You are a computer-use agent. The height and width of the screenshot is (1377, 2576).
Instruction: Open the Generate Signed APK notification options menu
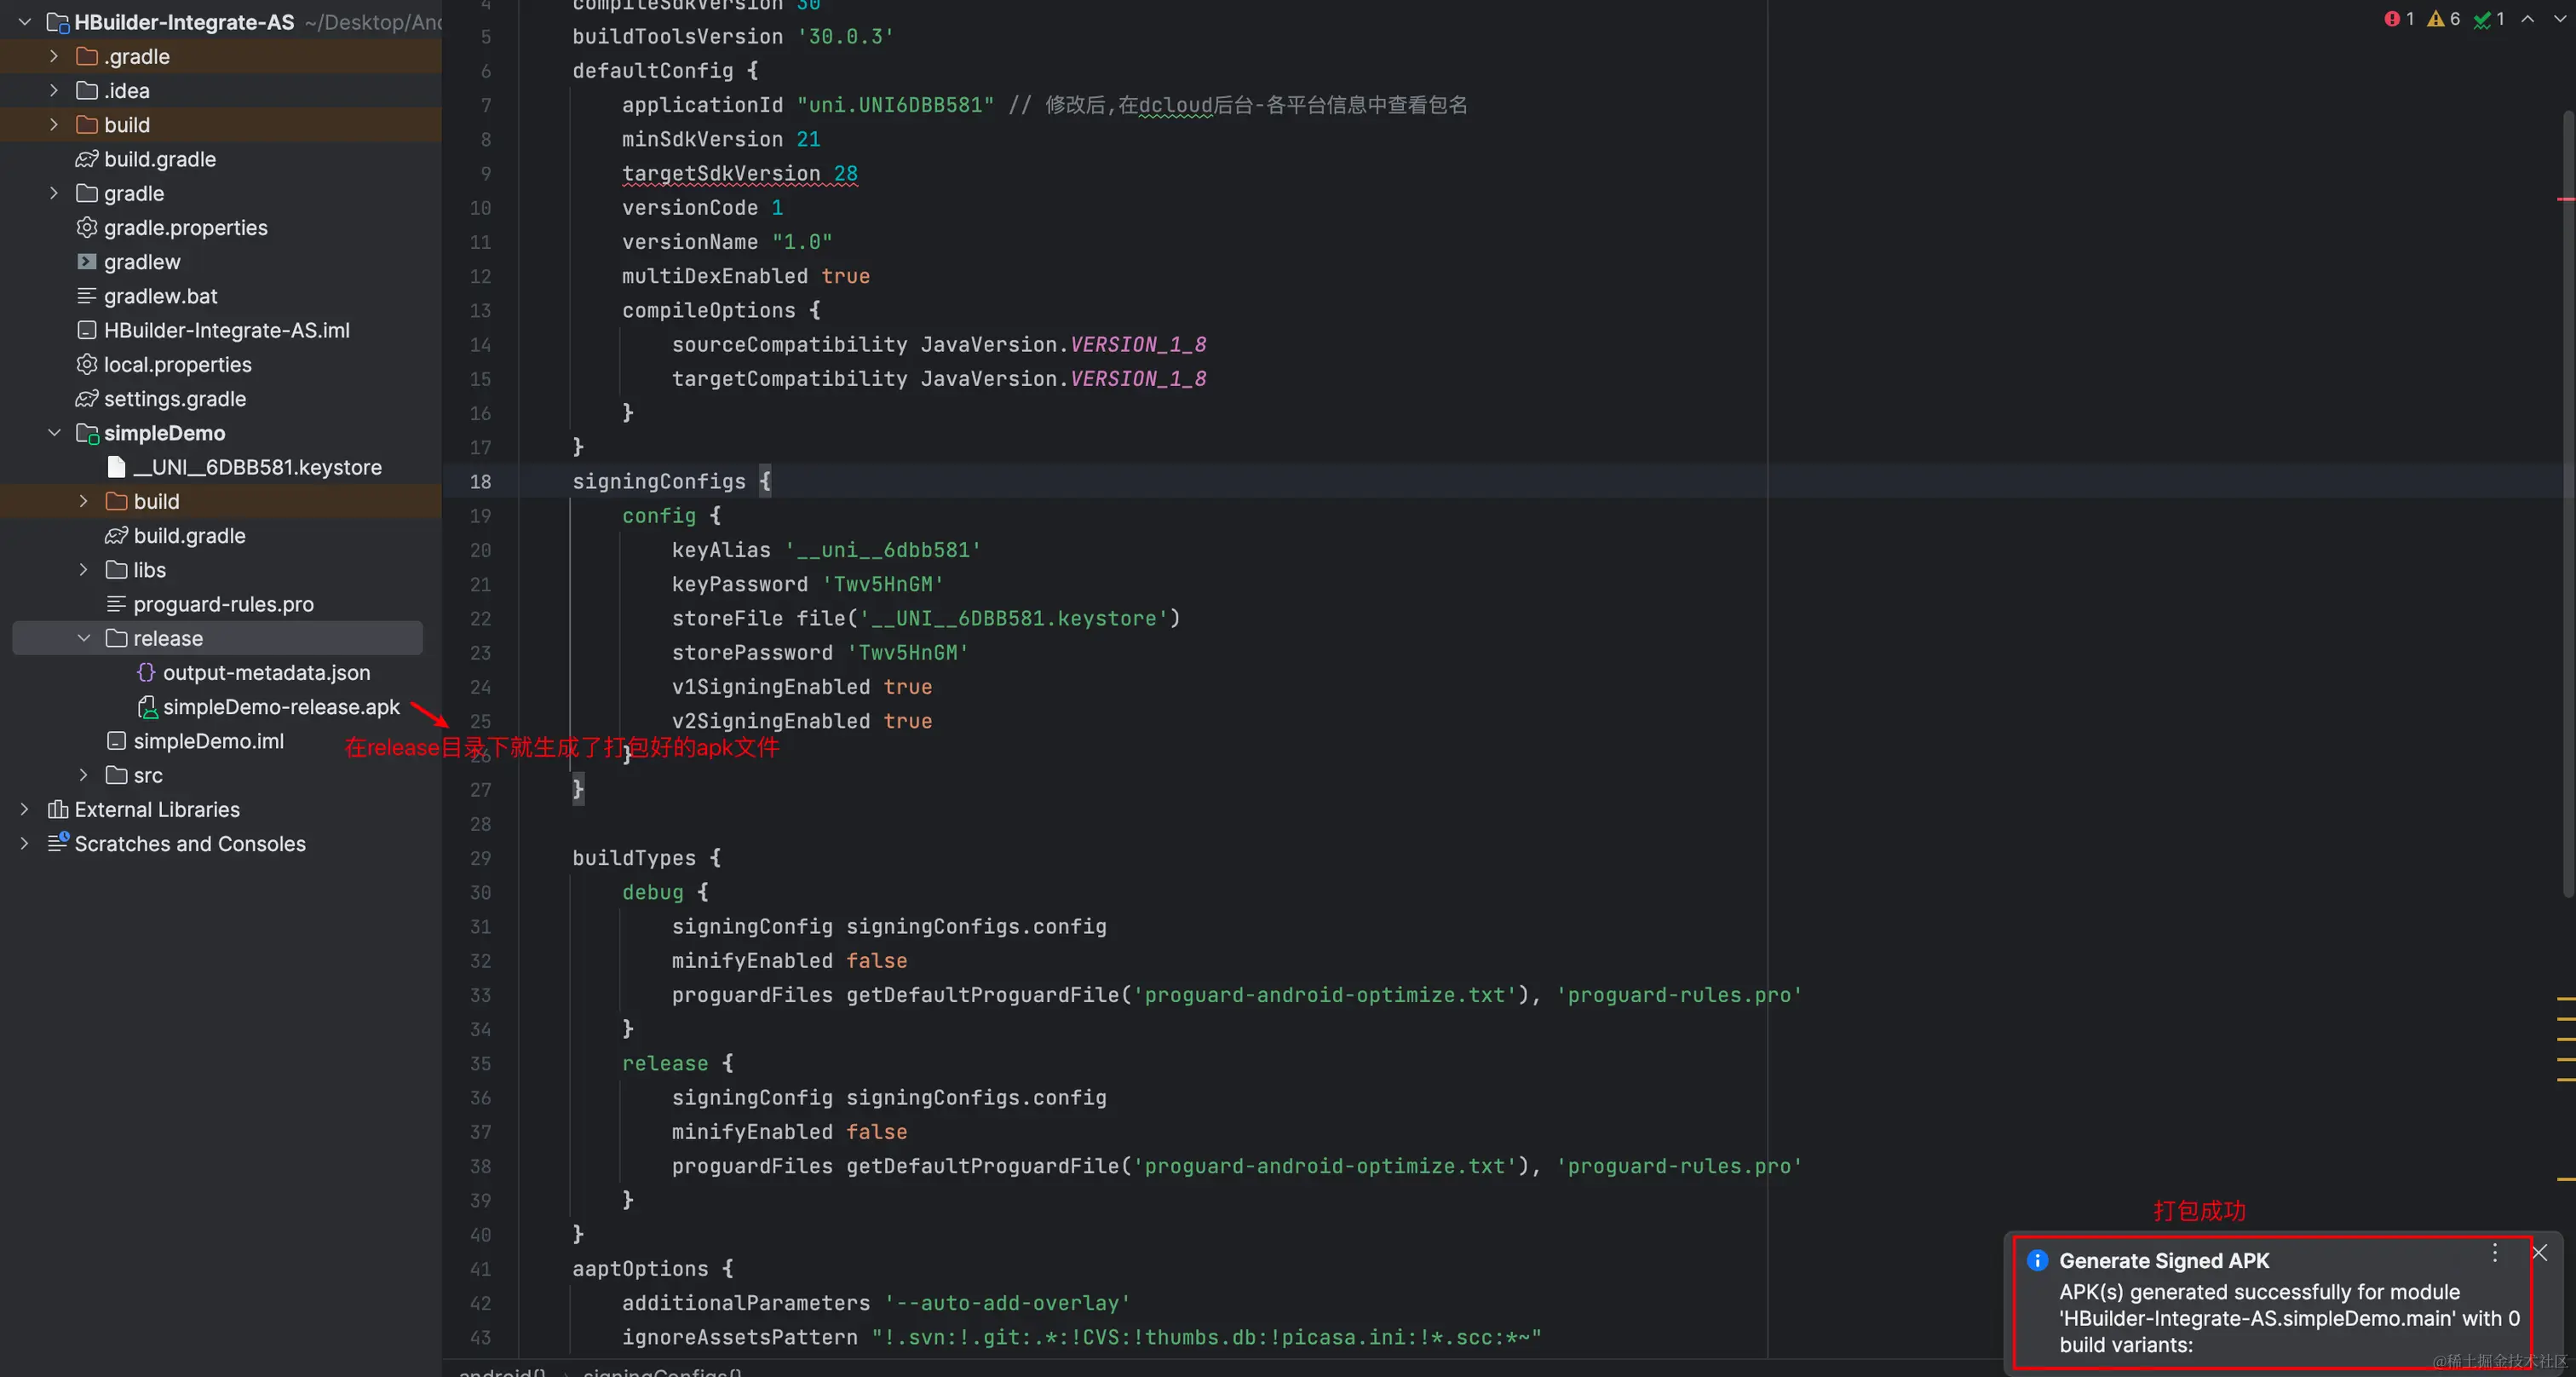pos(2494,1253)
